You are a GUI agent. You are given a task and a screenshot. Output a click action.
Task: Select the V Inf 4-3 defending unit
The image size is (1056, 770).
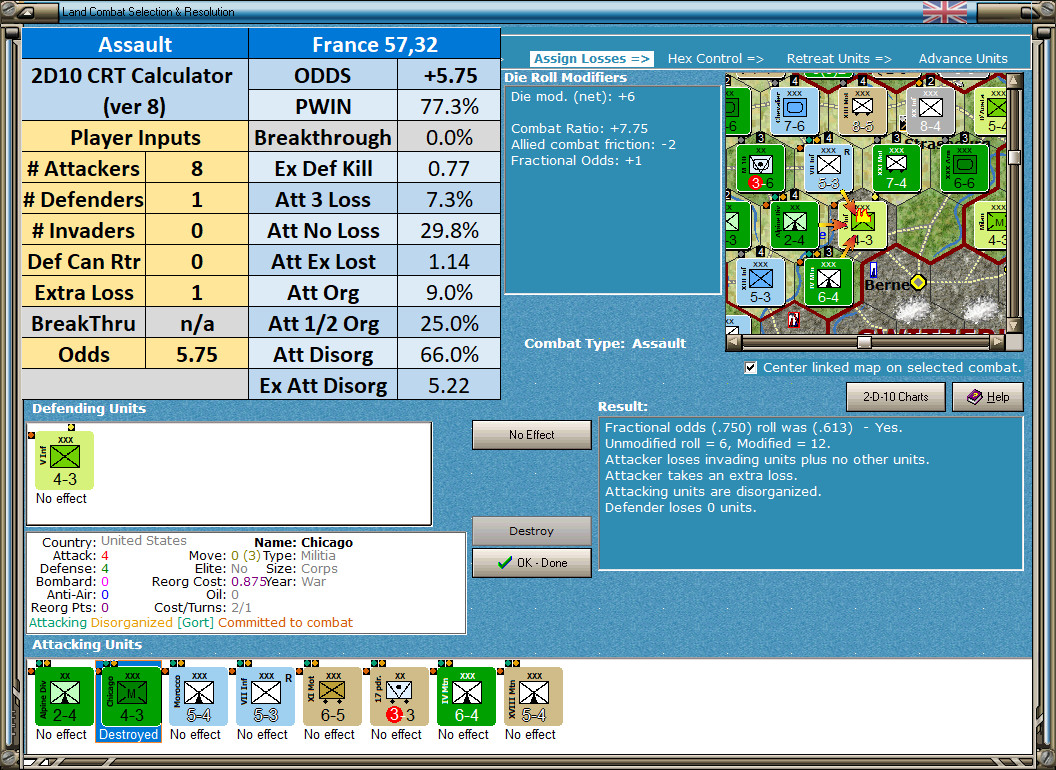click(65, 461)
